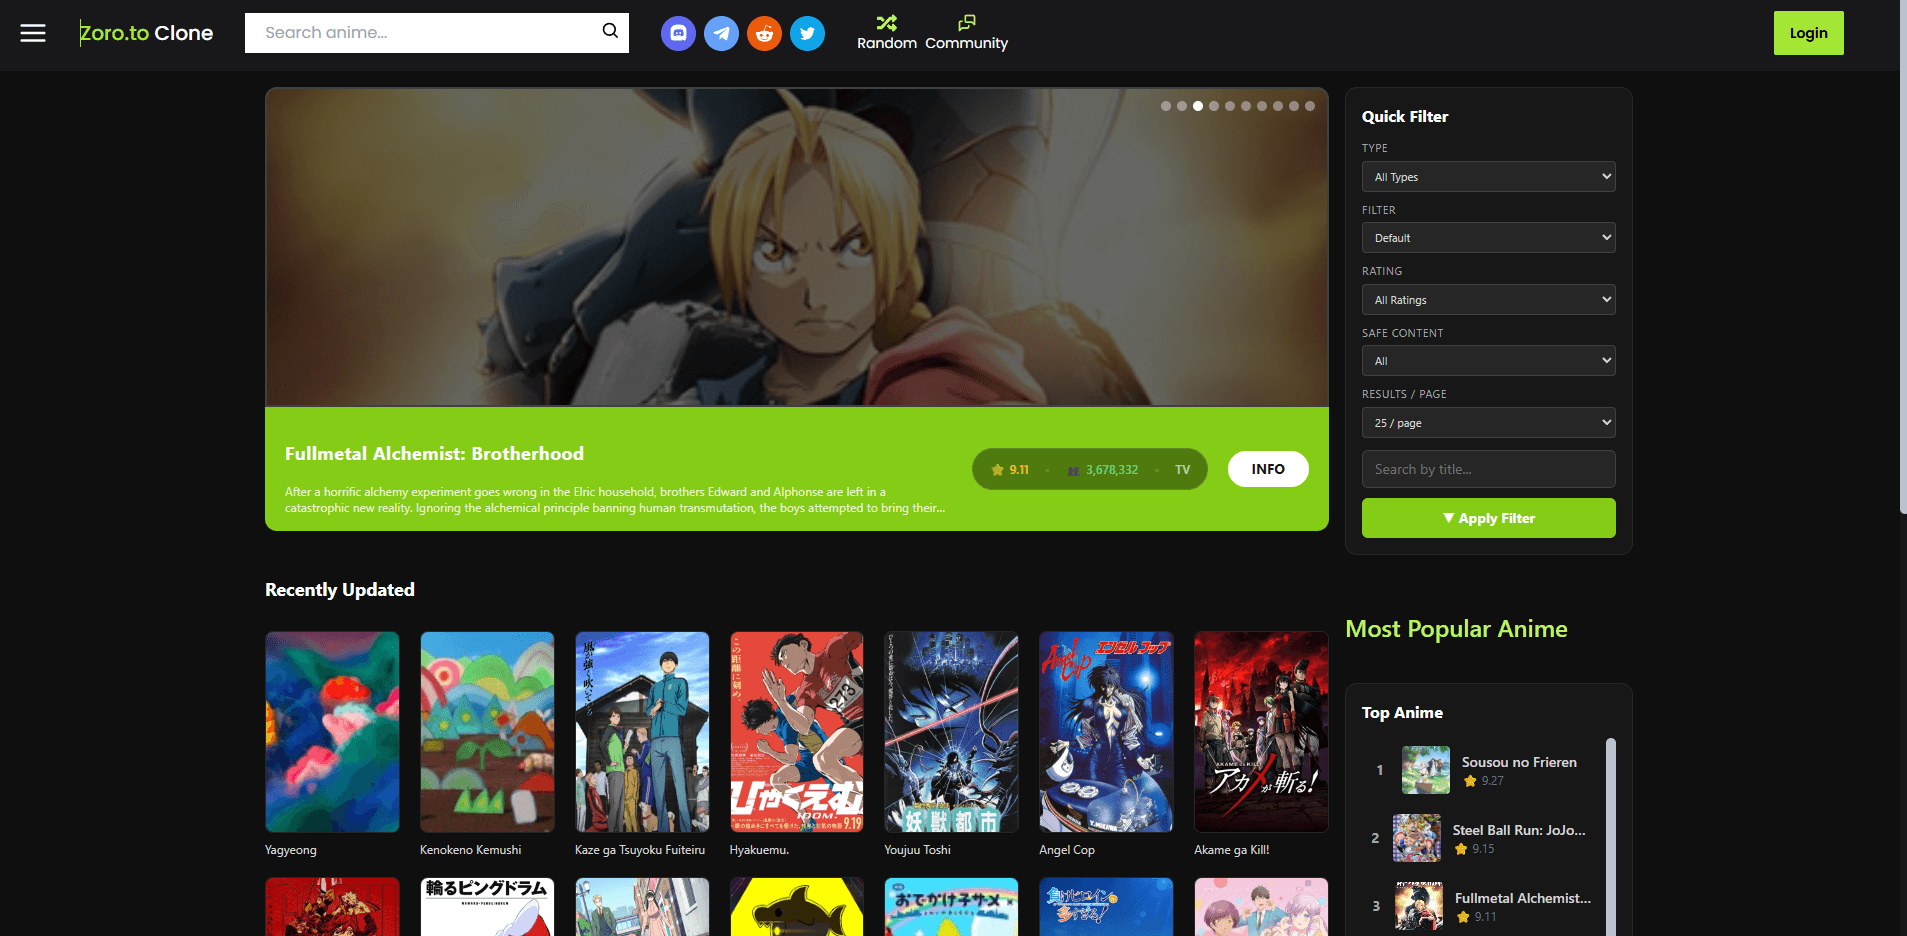
Task: Change the Results / Page dropdown
Action: click(1488, 423)
